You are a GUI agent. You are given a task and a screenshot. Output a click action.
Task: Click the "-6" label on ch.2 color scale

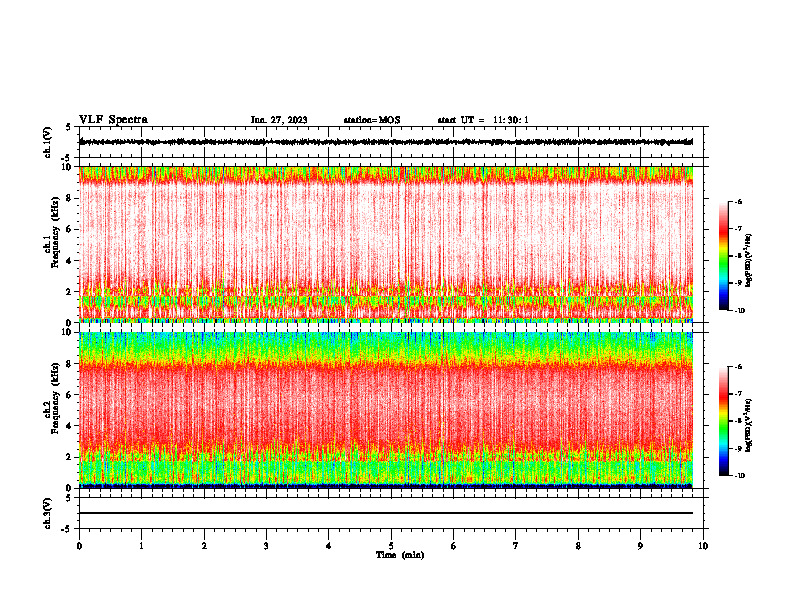coord(738,367)
